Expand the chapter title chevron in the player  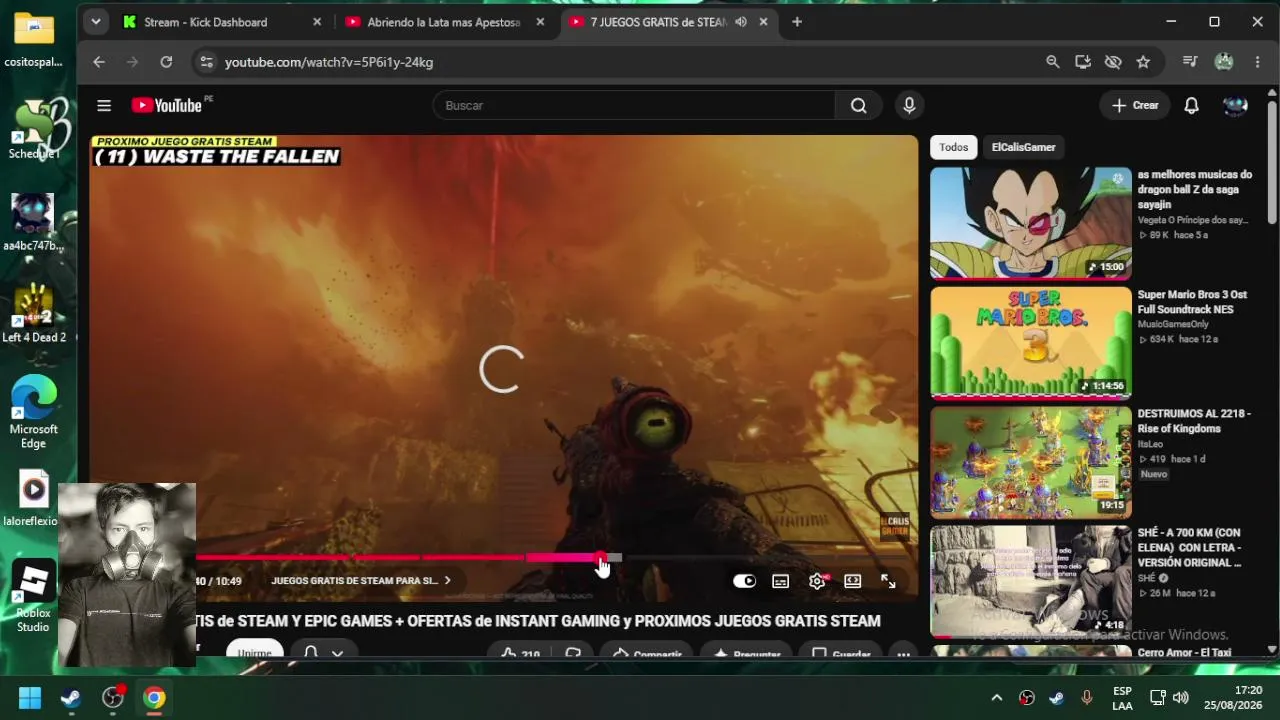[x=447, y=581]
